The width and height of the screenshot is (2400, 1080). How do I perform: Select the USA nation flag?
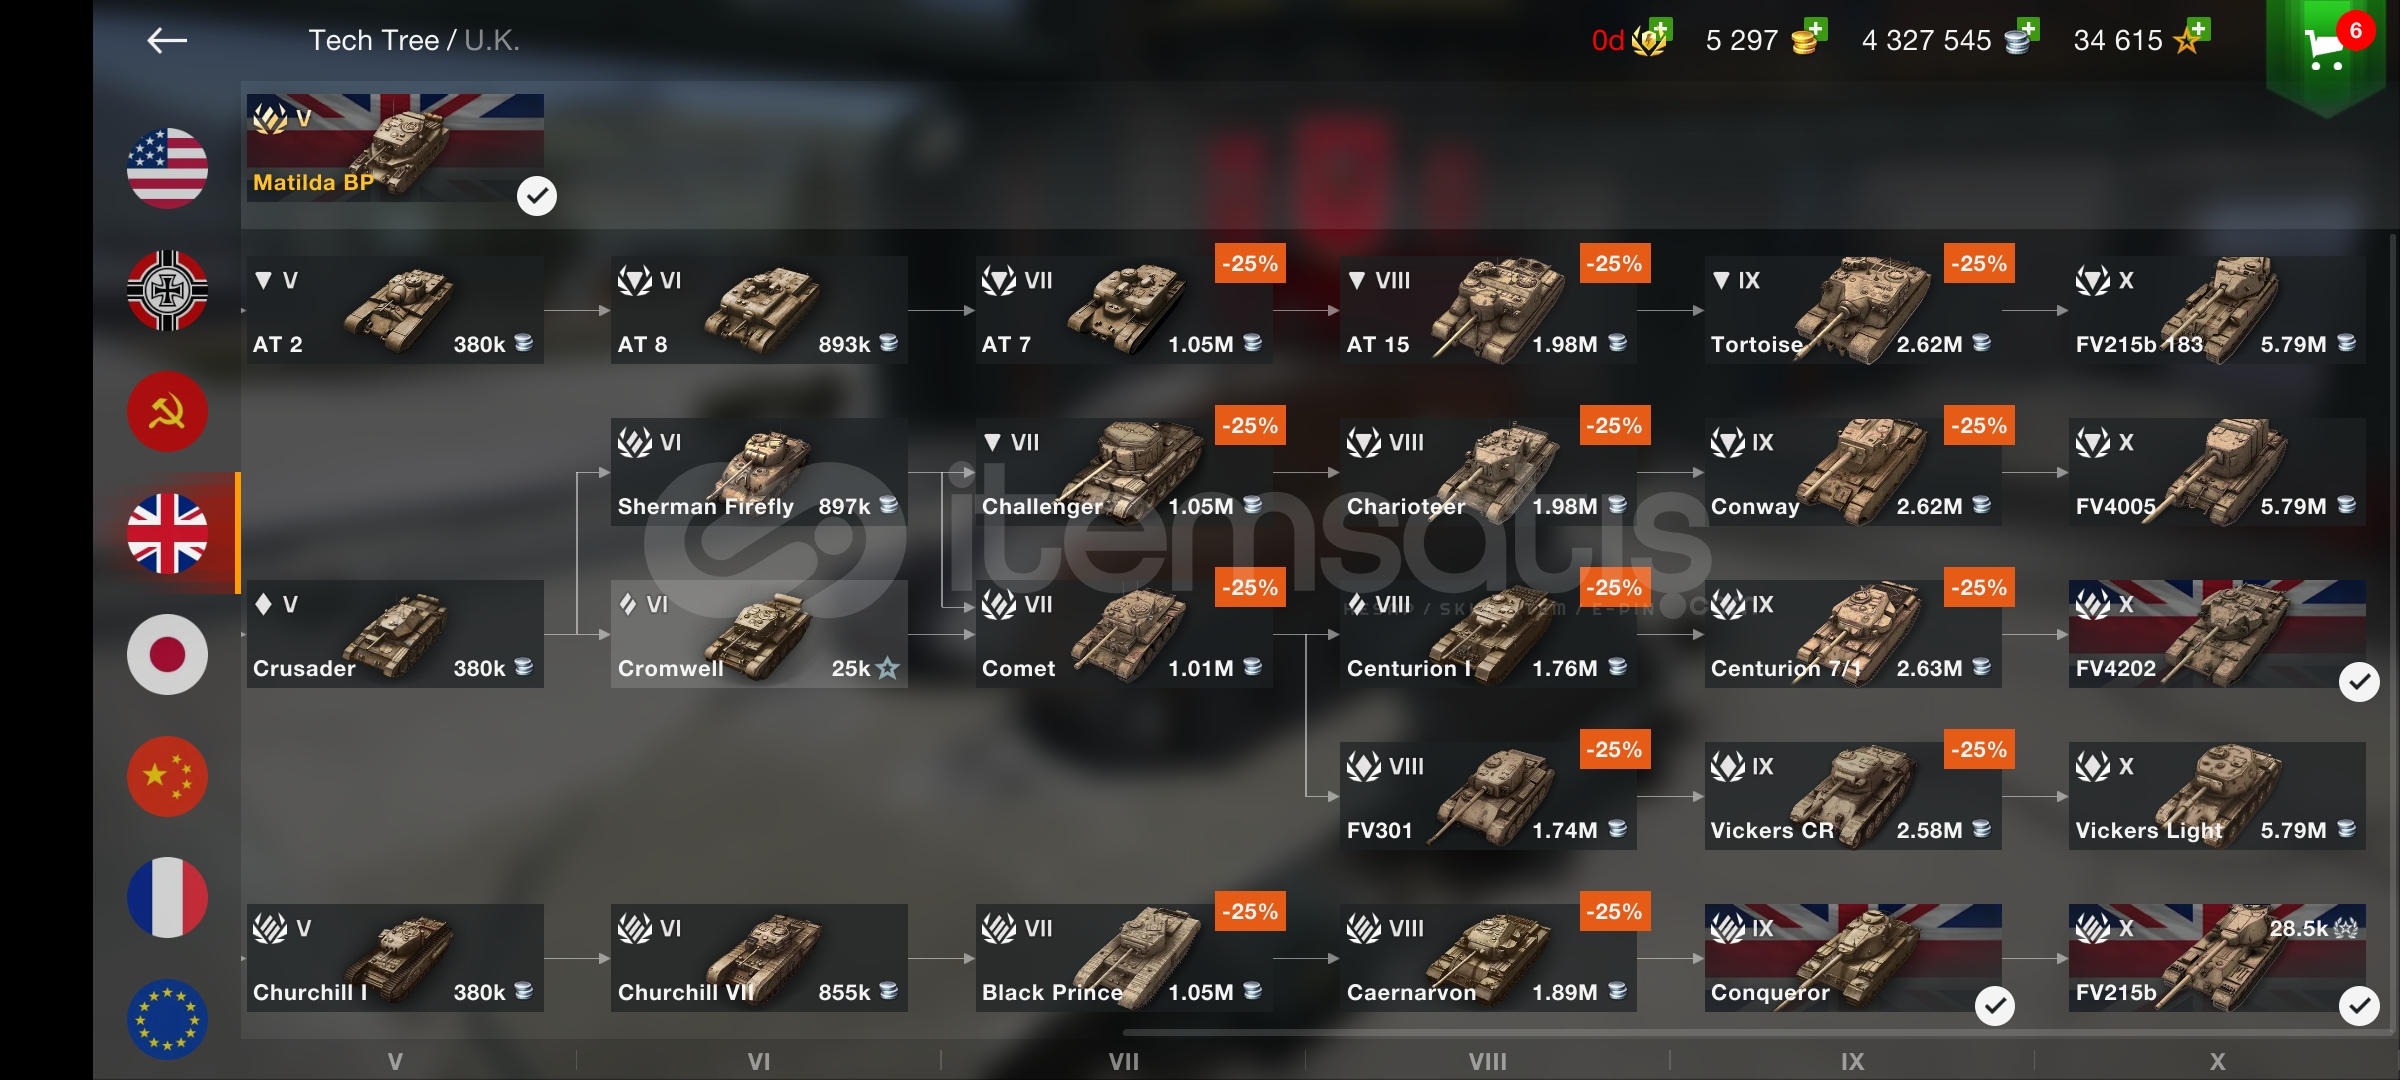[x=167, y=168]
